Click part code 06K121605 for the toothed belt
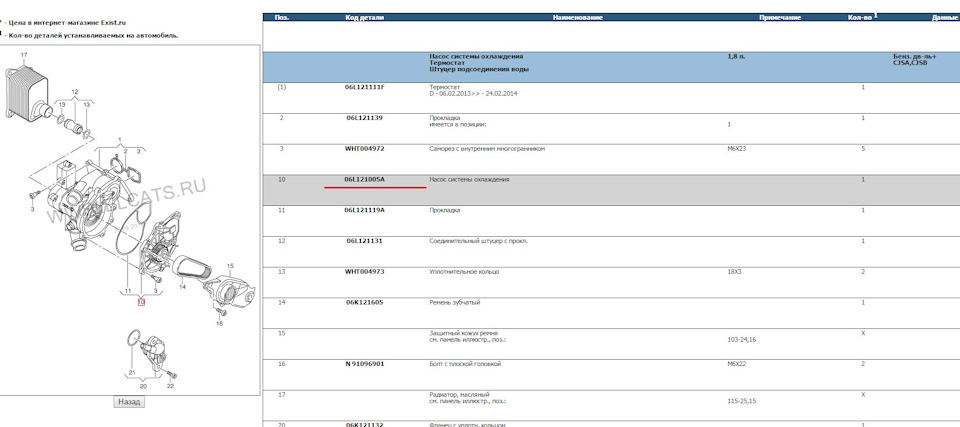Viewport: 960px width, 427px height. tap(364, 301)
